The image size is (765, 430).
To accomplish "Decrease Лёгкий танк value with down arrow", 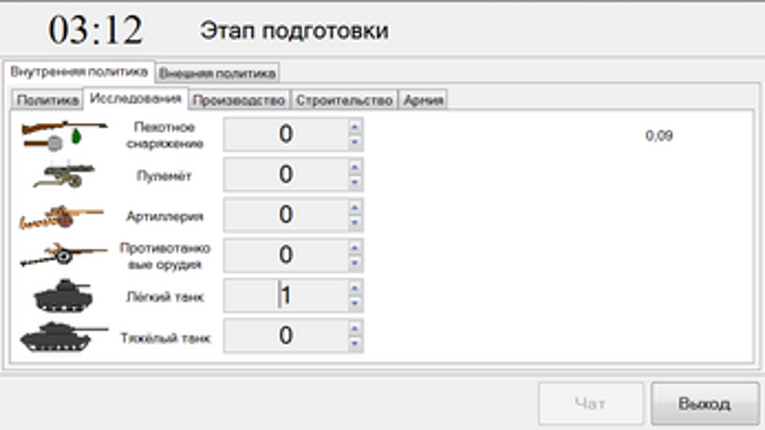I will [x=355, y=303].
